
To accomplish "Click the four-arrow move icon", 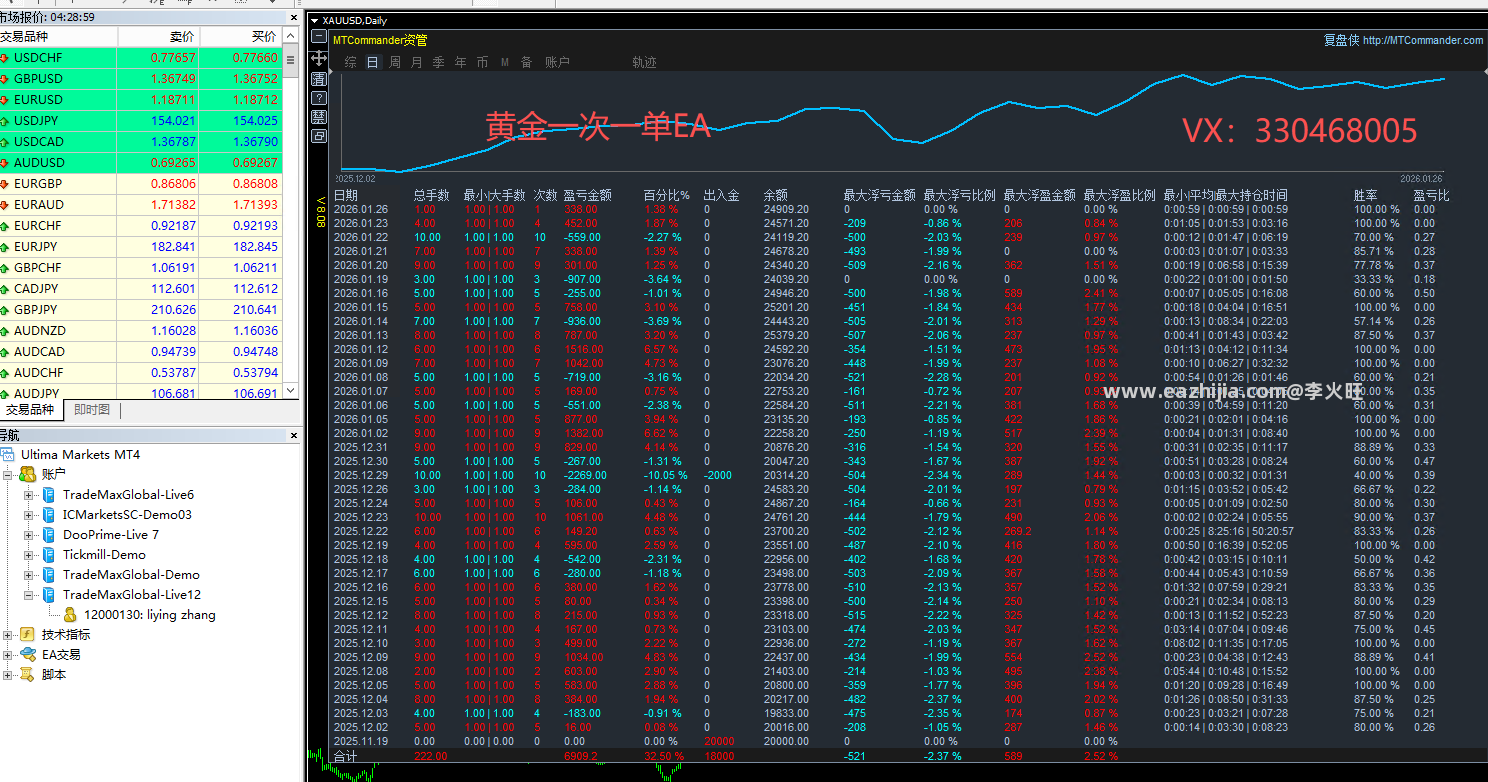I will 319,58.
